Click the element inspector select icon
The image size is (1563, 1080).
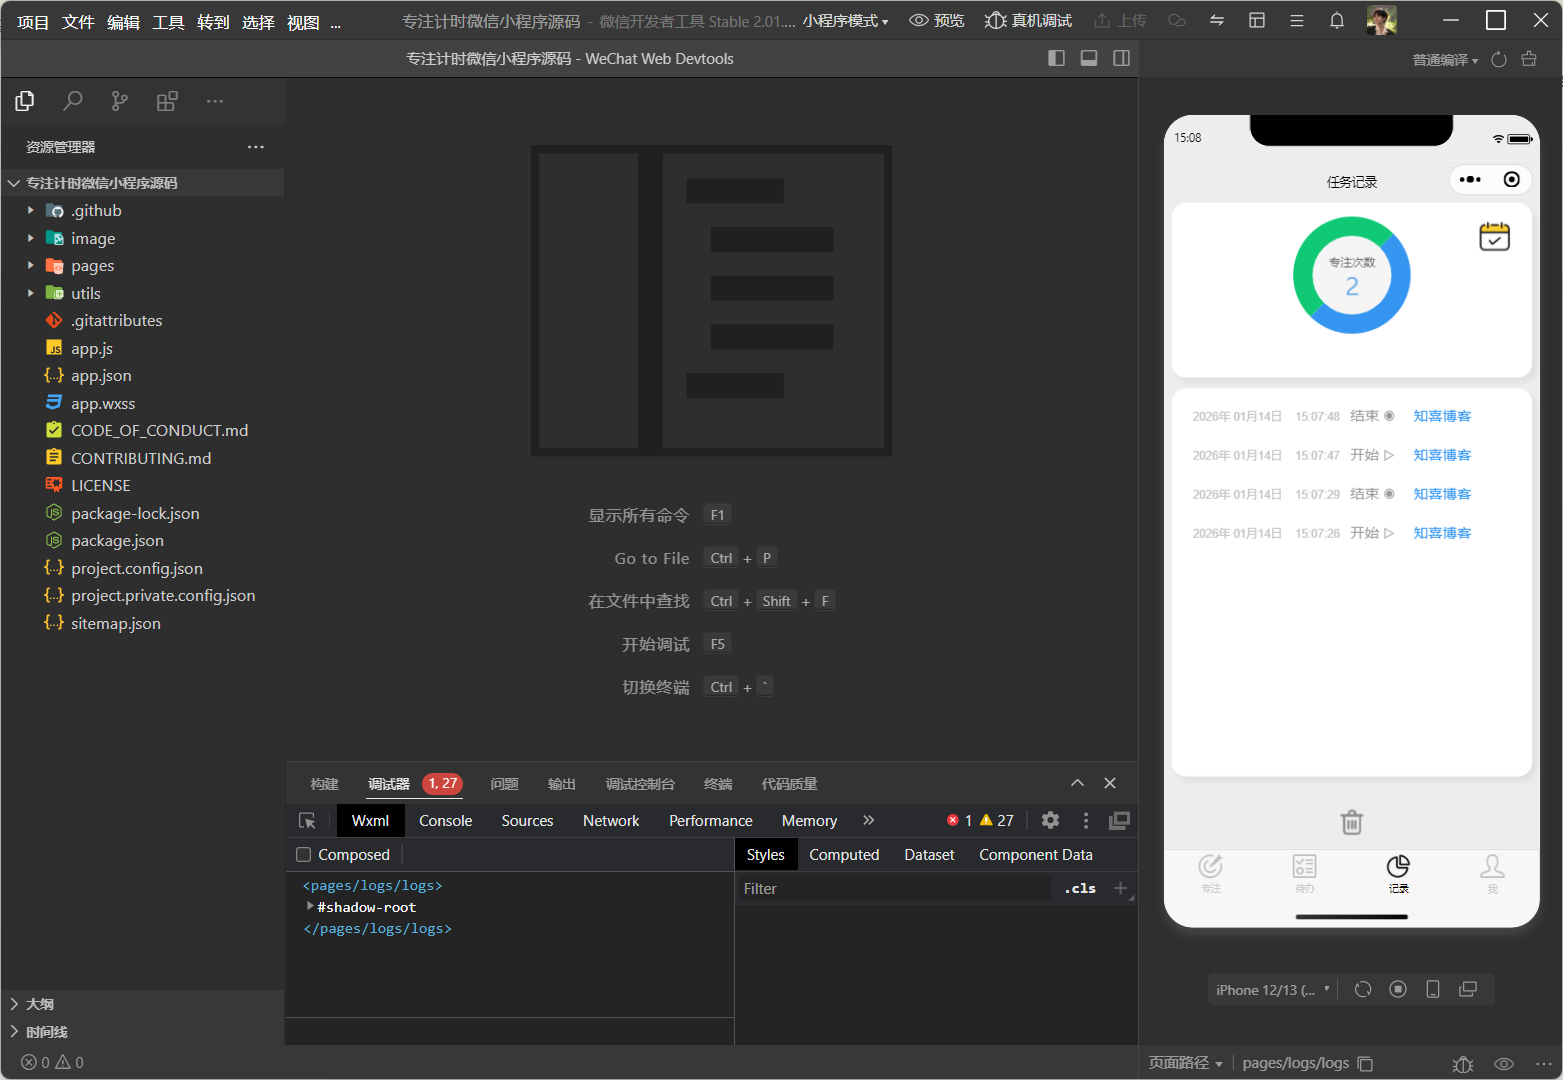(x=307, y=821)
